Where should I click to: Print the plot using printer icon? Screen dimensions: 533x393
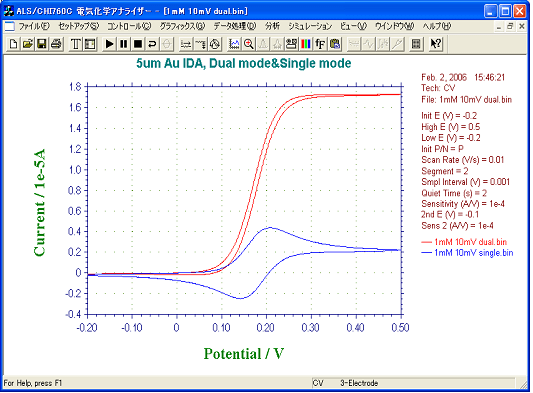(x=56, y=44)
